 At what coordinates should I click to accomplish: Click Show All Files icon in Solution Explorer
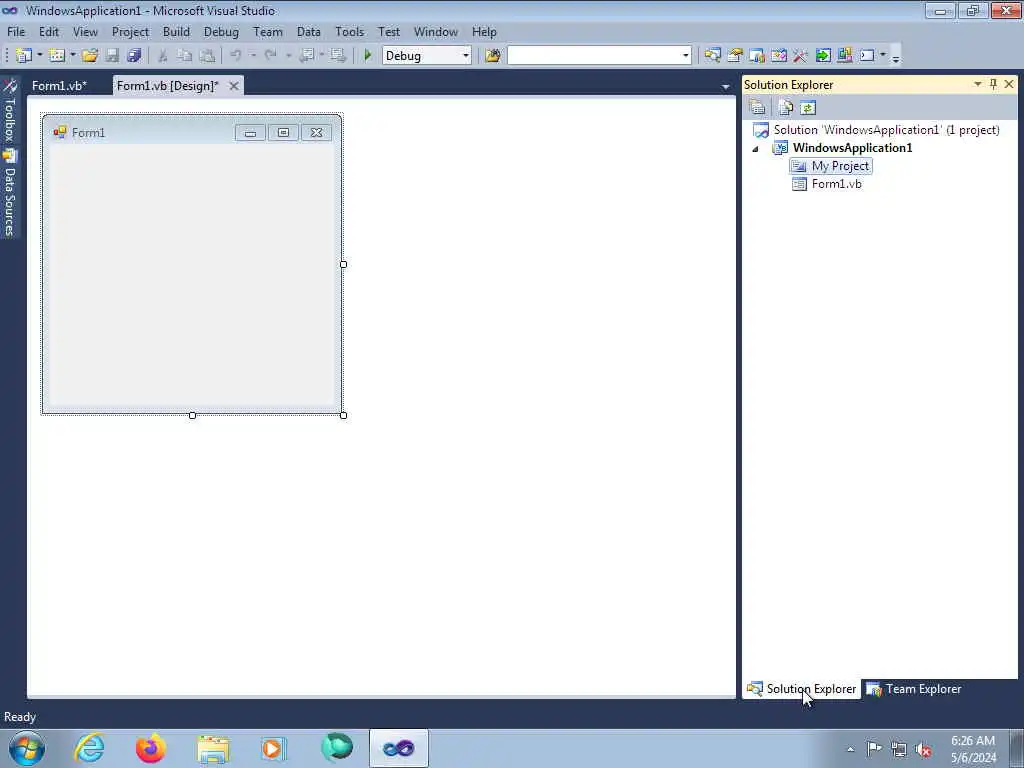point(786,108)
